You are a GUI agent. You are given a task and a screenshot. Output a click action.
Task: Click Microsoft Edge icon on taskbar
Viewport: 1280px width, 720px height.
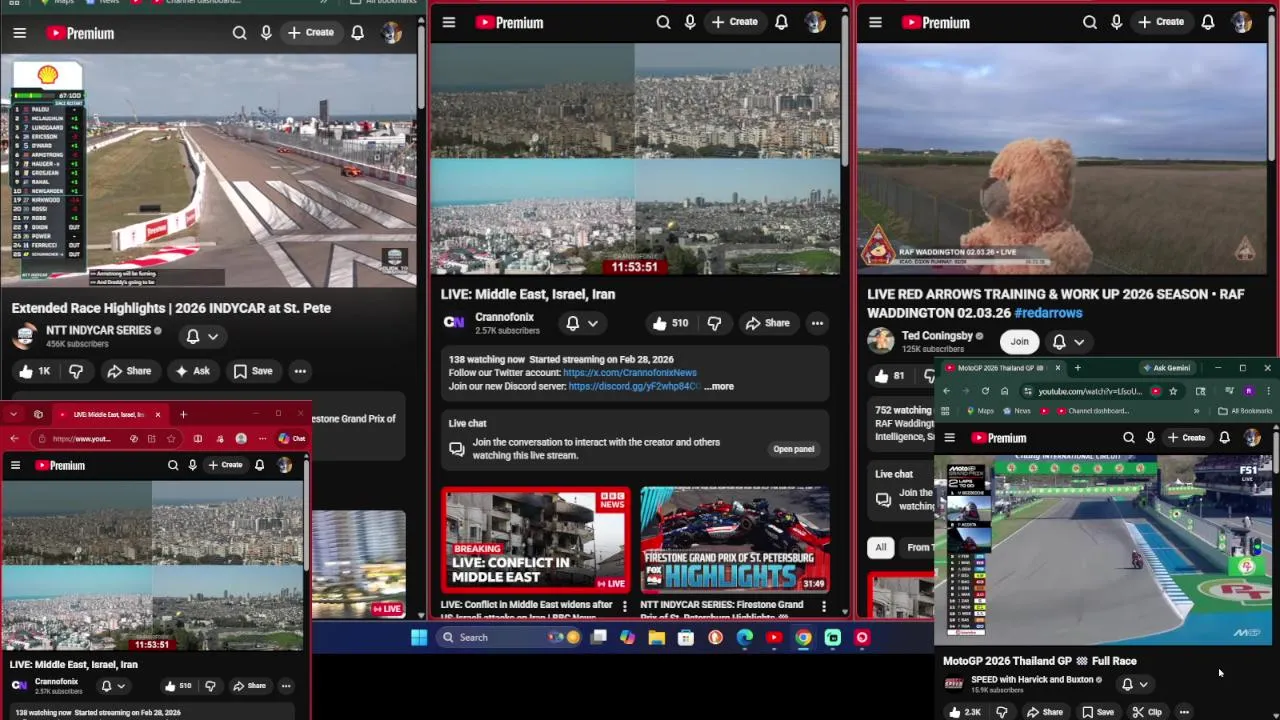[x=745, y=637]
